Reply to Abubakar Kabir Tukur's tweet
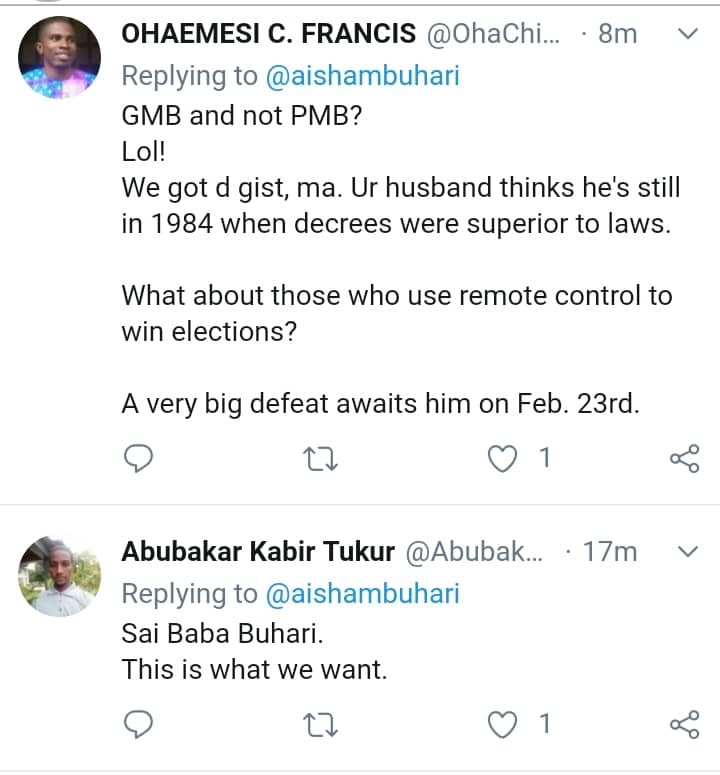This screenshot has width=720, height=775. coord(139,724)
